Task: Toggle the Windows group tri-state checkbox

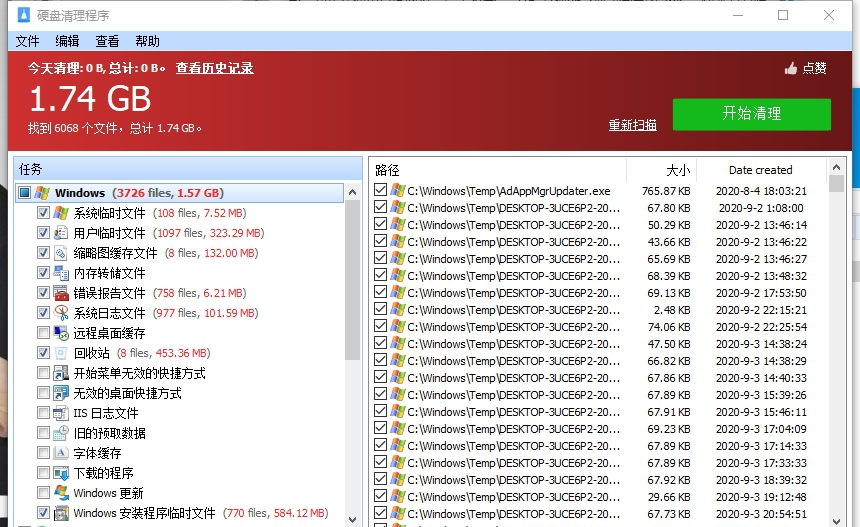Action: coord(24,193)
